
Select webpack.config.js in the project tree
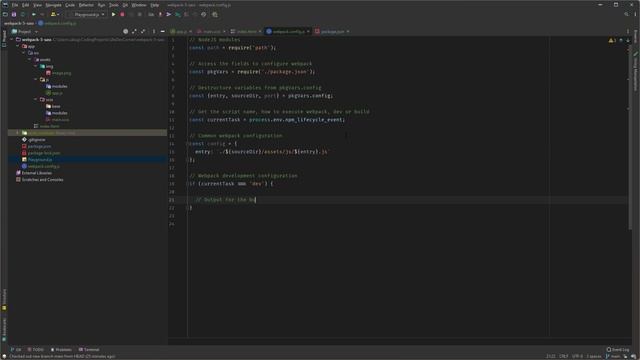point(43,166)
